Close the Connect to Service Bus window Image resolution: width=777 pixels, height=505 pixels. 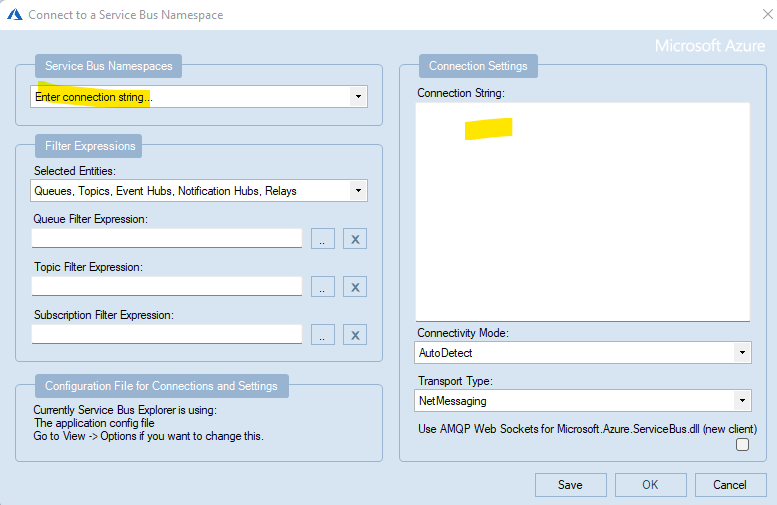767,14
